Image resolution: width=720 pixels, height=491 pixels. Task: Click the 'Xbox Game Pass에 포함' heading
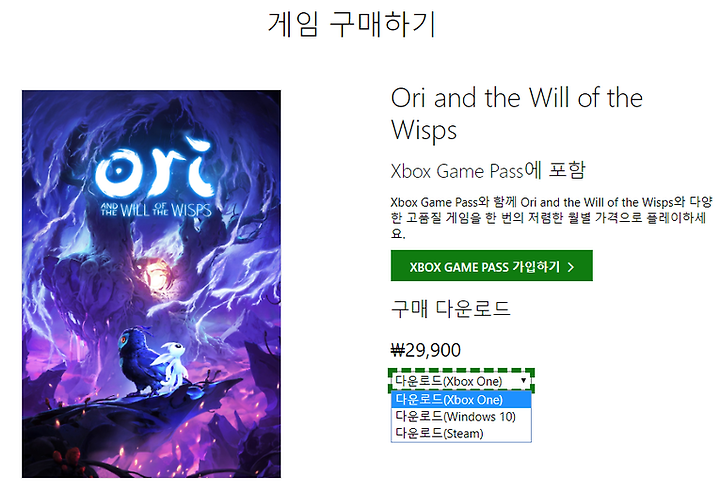point(488,170)
